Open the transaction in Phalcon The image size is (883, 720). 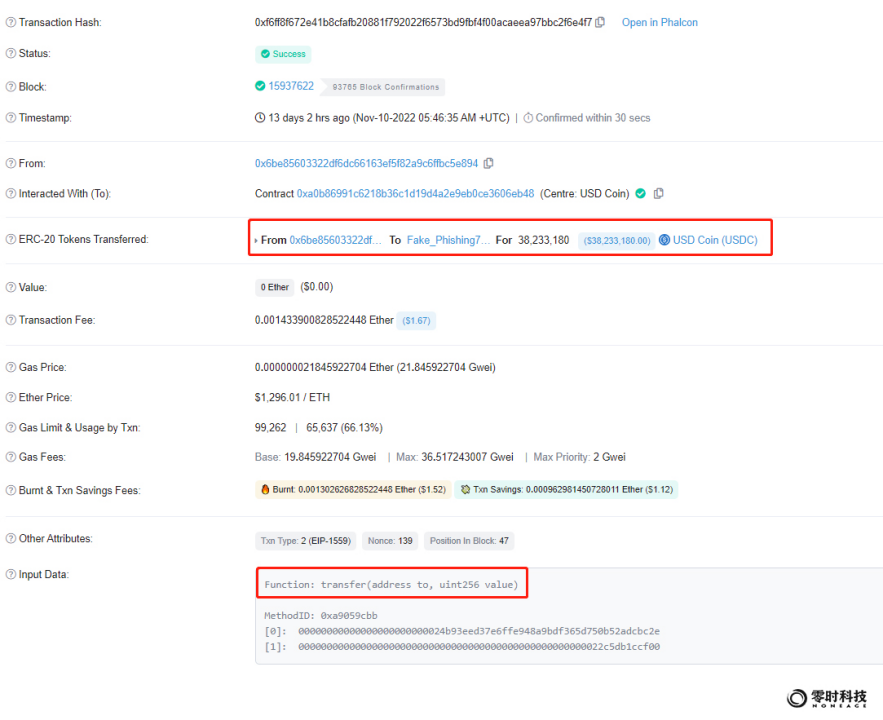coord(659,22)
